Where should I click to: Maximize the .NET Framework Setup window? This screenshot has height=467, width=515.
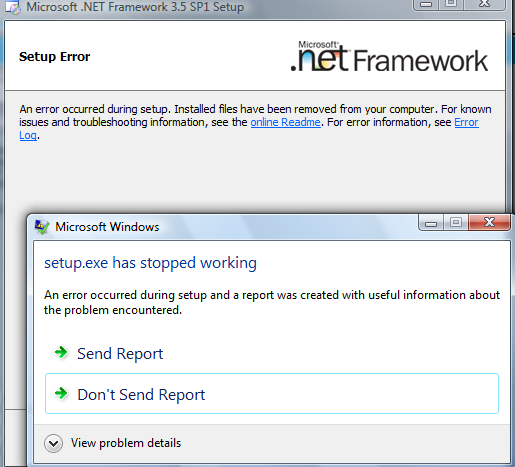(451, 4)
